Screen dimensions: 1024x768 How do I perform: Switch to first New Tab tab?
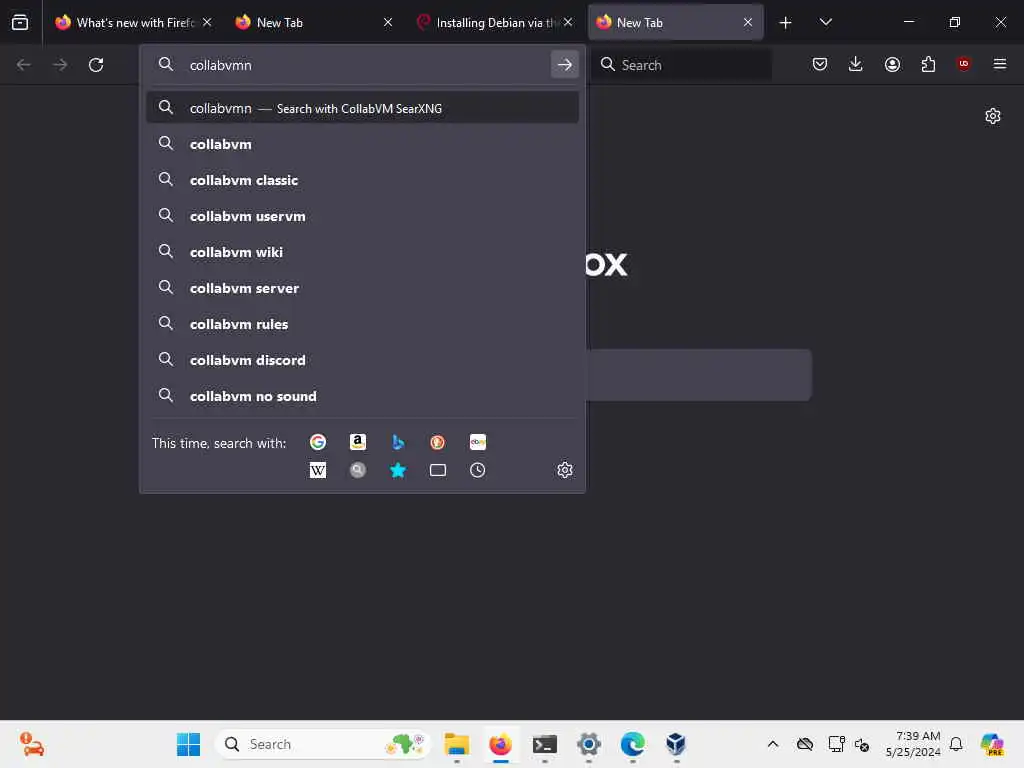point(313,22)
